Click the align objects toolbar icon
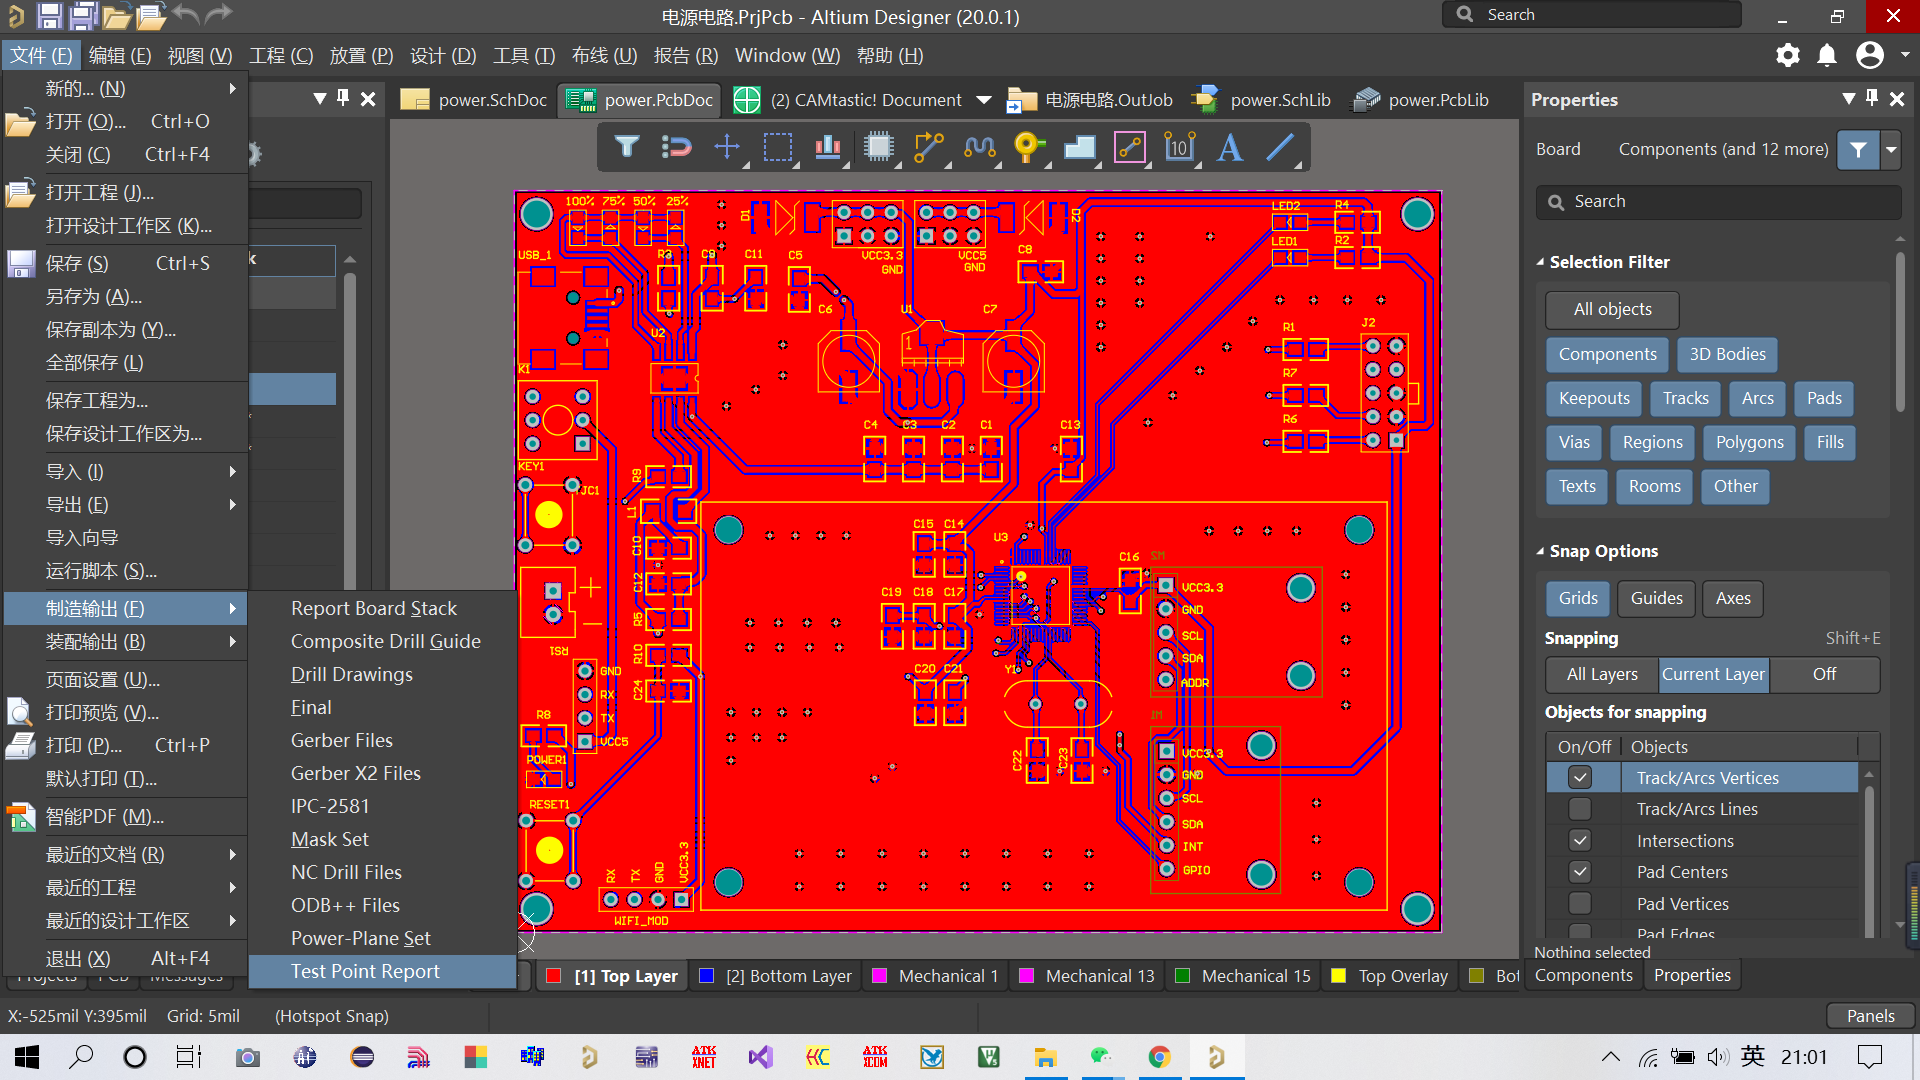The width and height of the screenshot is (1920, 1080). pyautogui.click(x=828, y=148)
